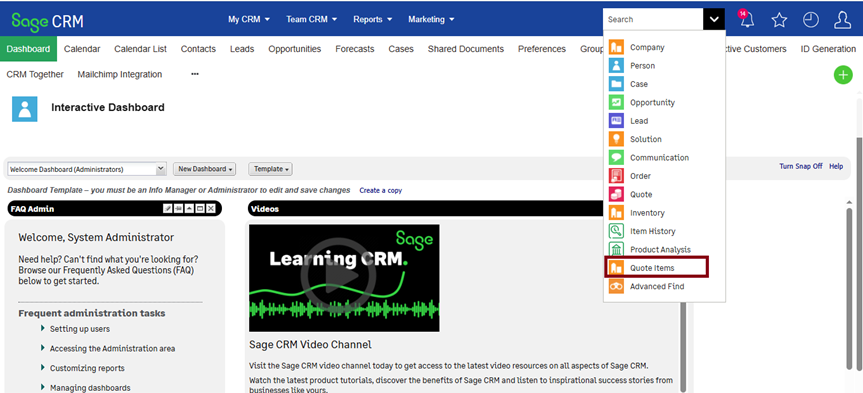The width and height of the screenshot is (863, 393).
Task: Click the FAQ Admin pin icon
Action: click(x=178, y=209)
